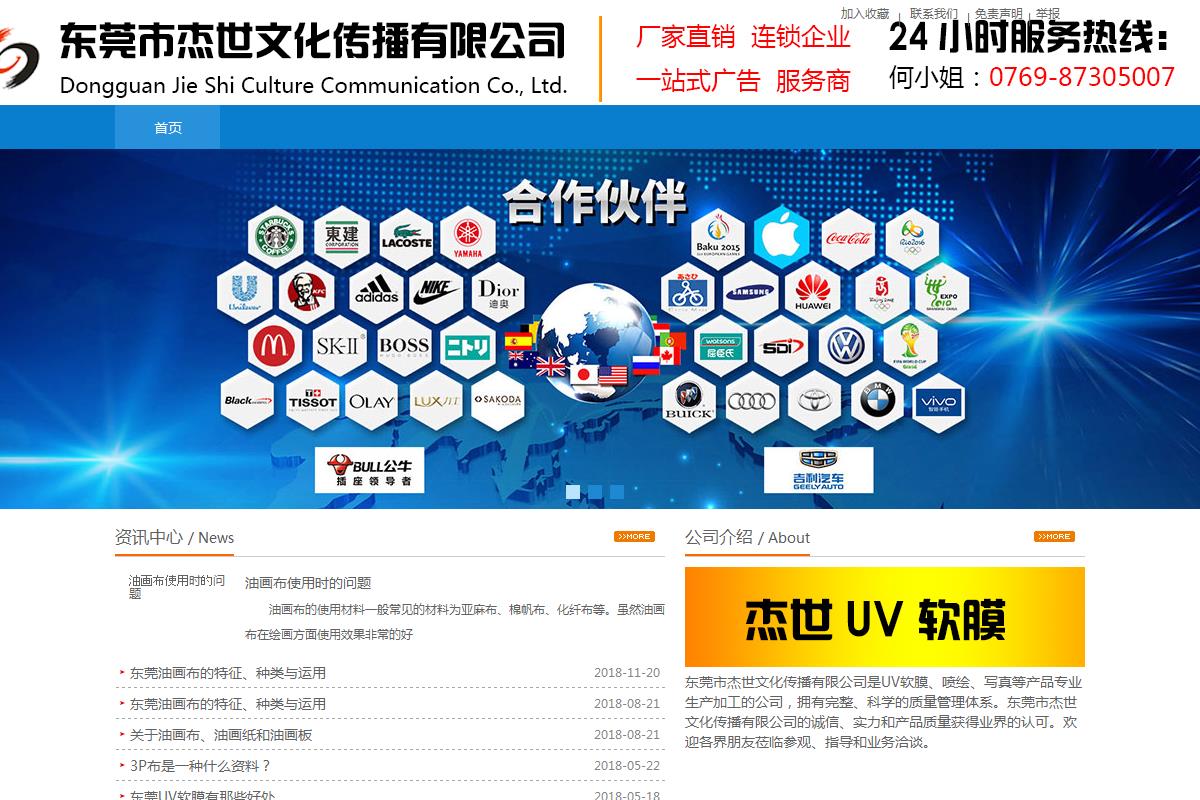
Task: Click the BOSS logo in banner
Action: [404, 346]
